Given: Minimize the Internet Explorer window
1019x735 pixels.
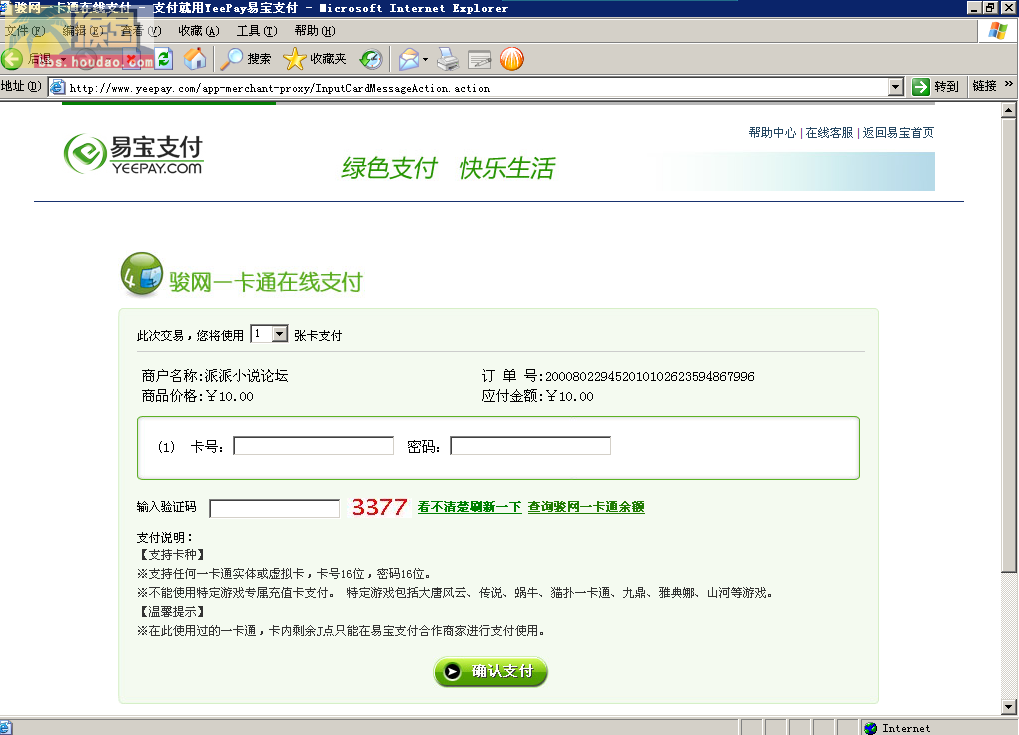Looking at the screenshot, I should (974, 7).
